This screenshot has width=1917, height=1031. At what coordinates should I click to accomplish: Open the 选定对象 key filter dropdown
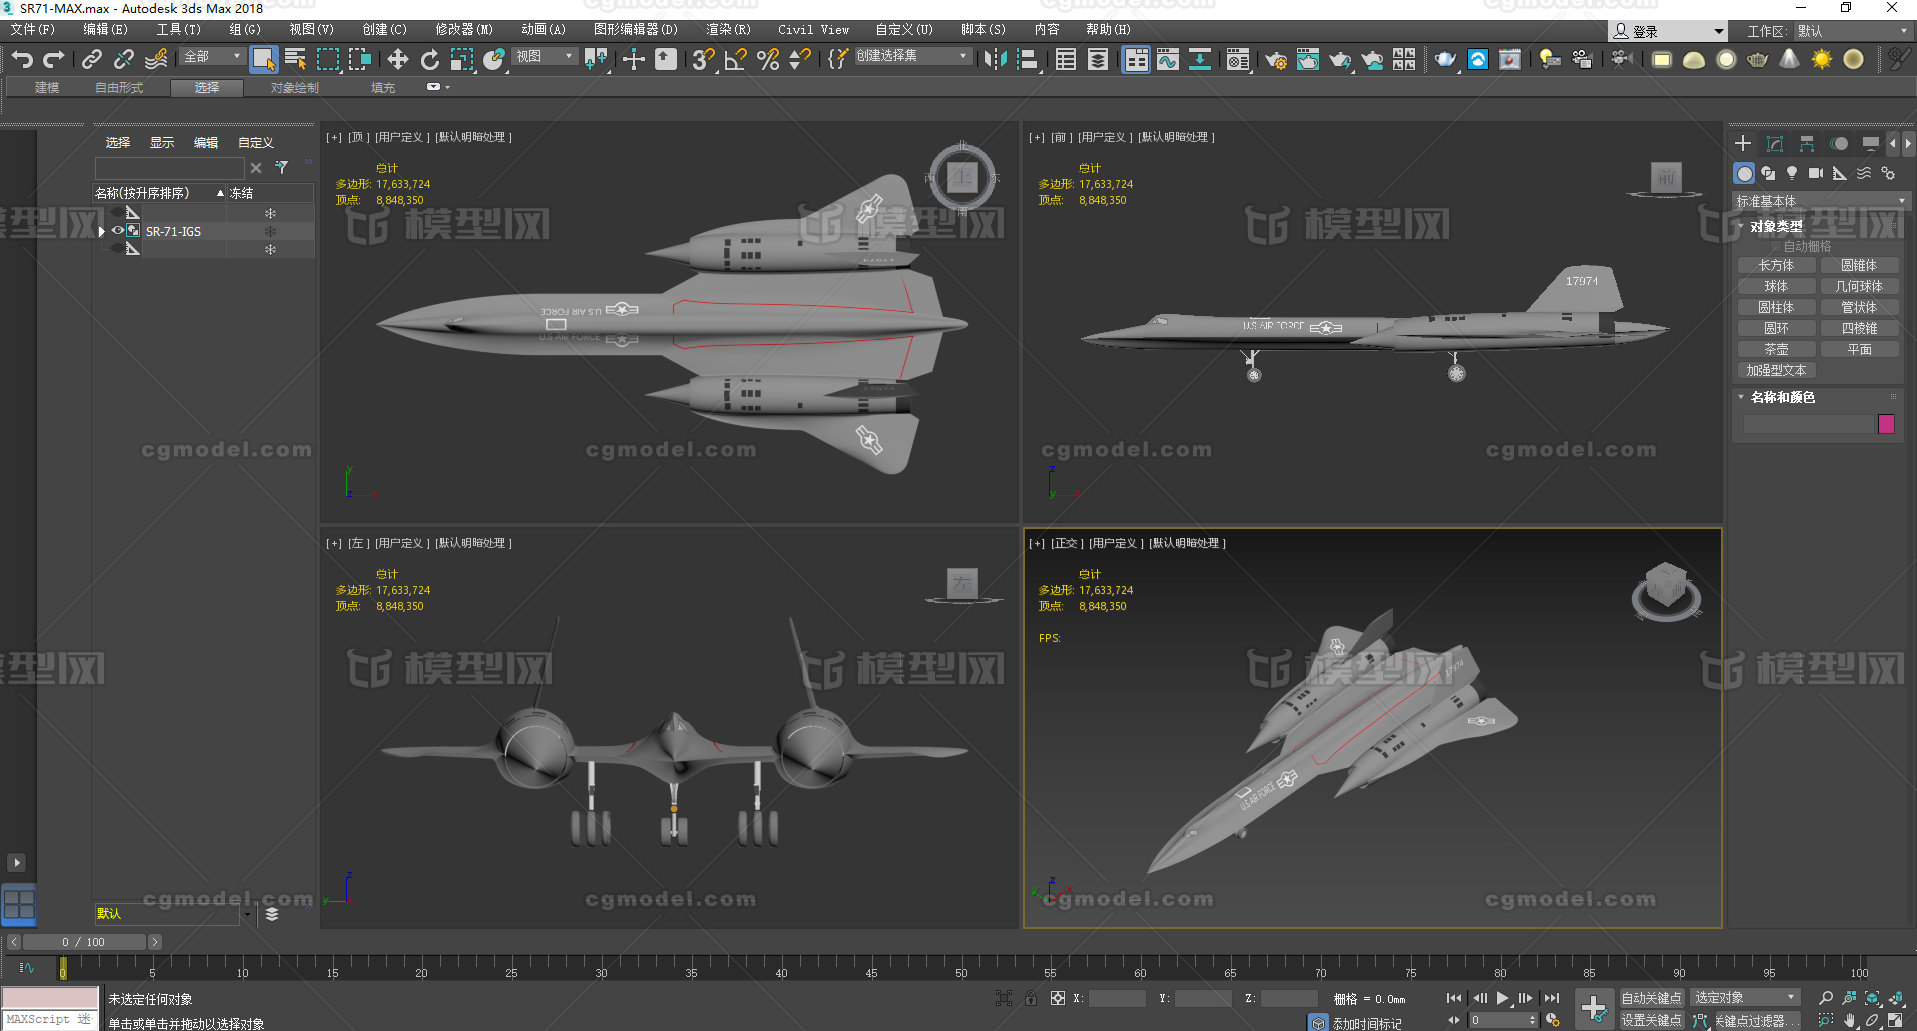click(x=1745, y=998)
